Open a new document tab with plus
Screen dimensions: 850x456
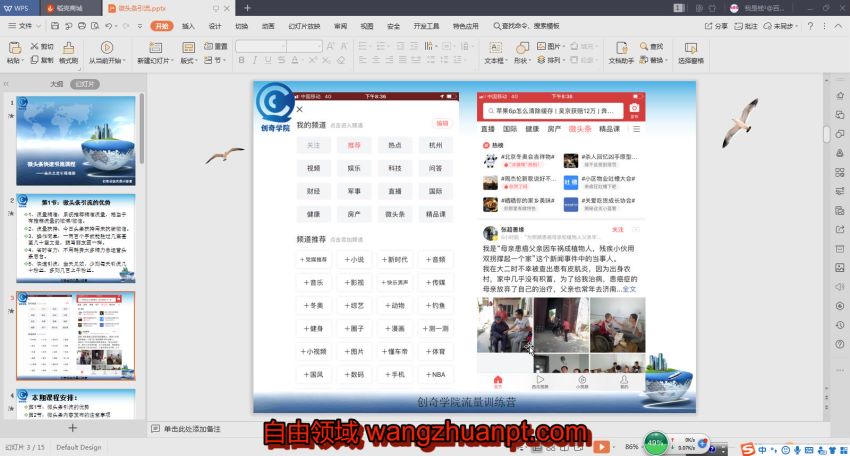(x=247, y=8)
